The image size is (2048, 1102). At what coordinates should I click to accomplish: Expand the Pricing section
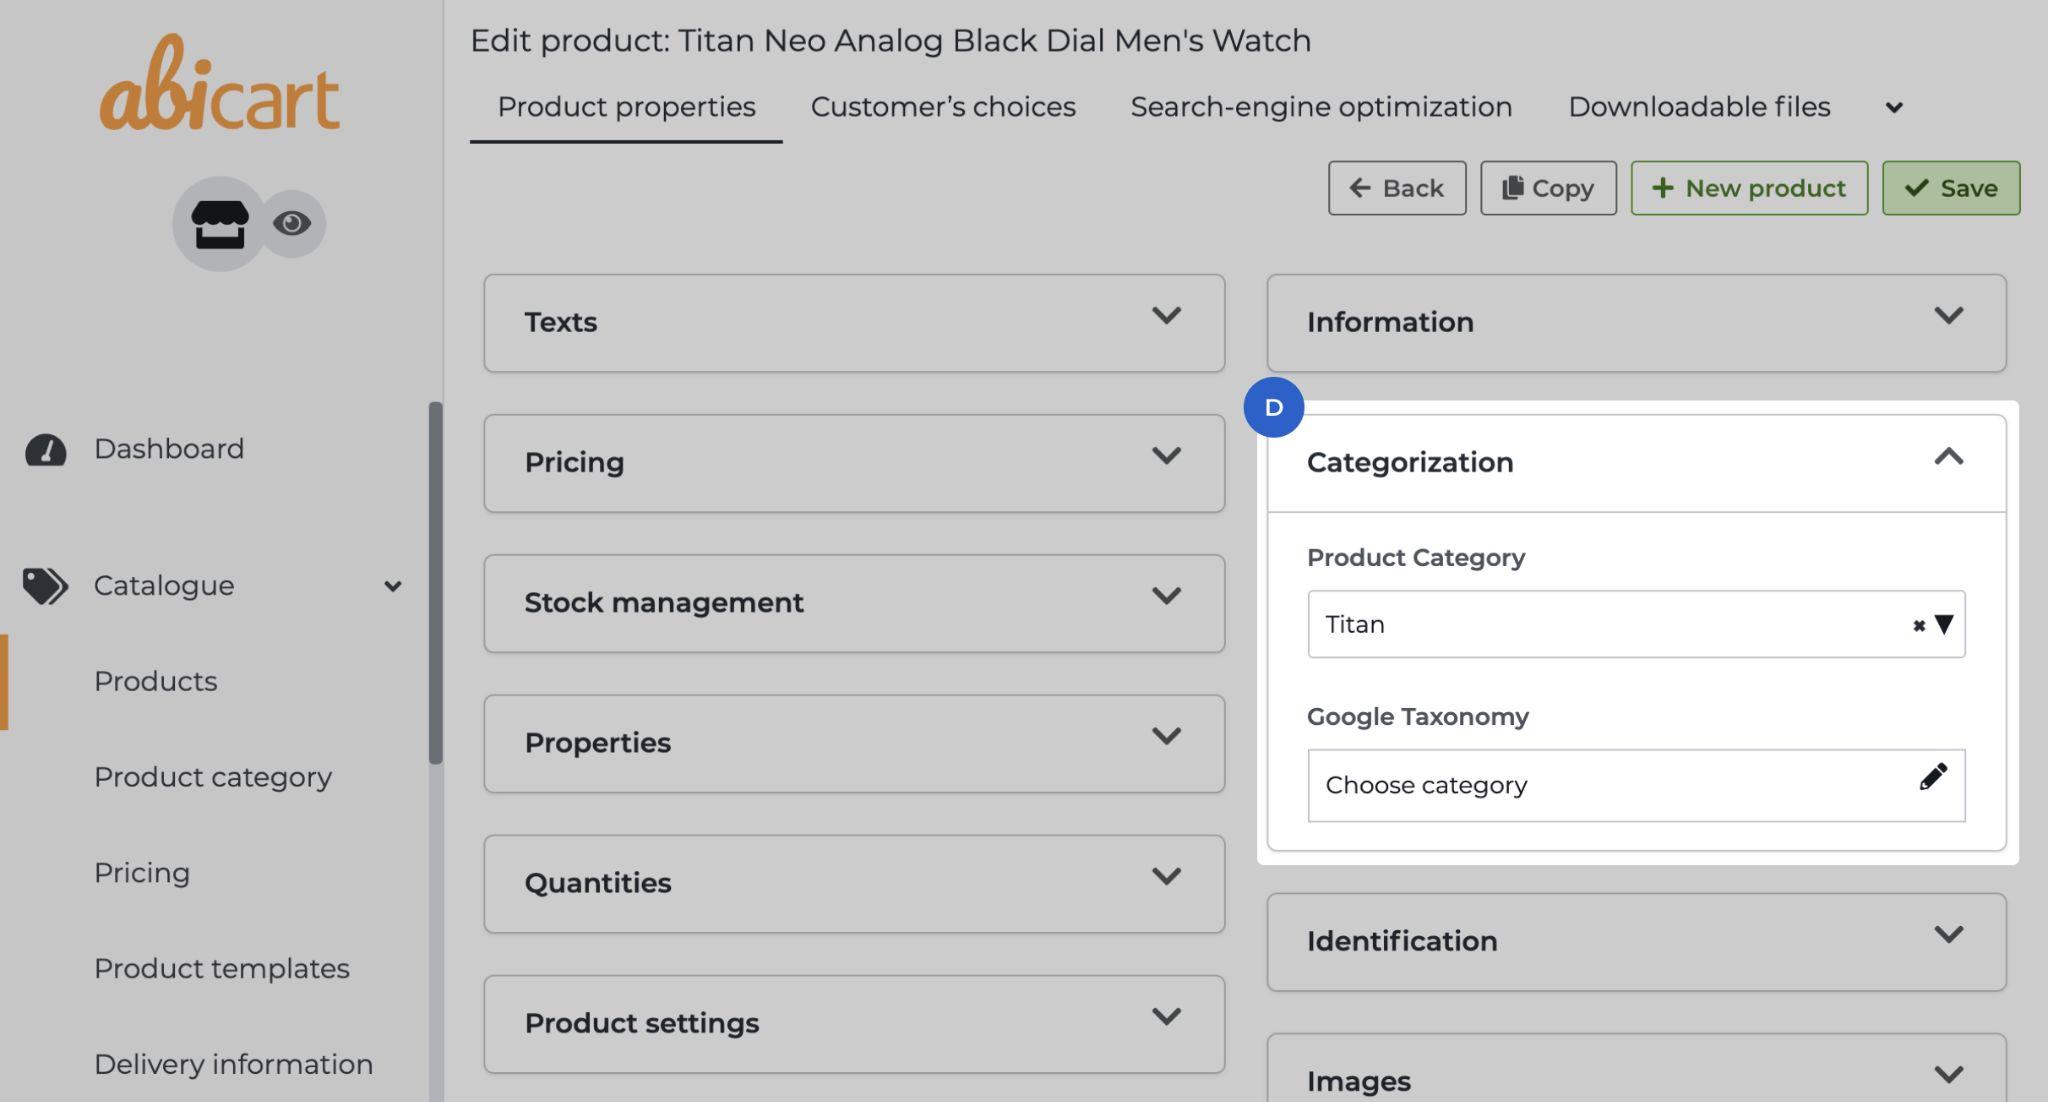click(1165, 457)
